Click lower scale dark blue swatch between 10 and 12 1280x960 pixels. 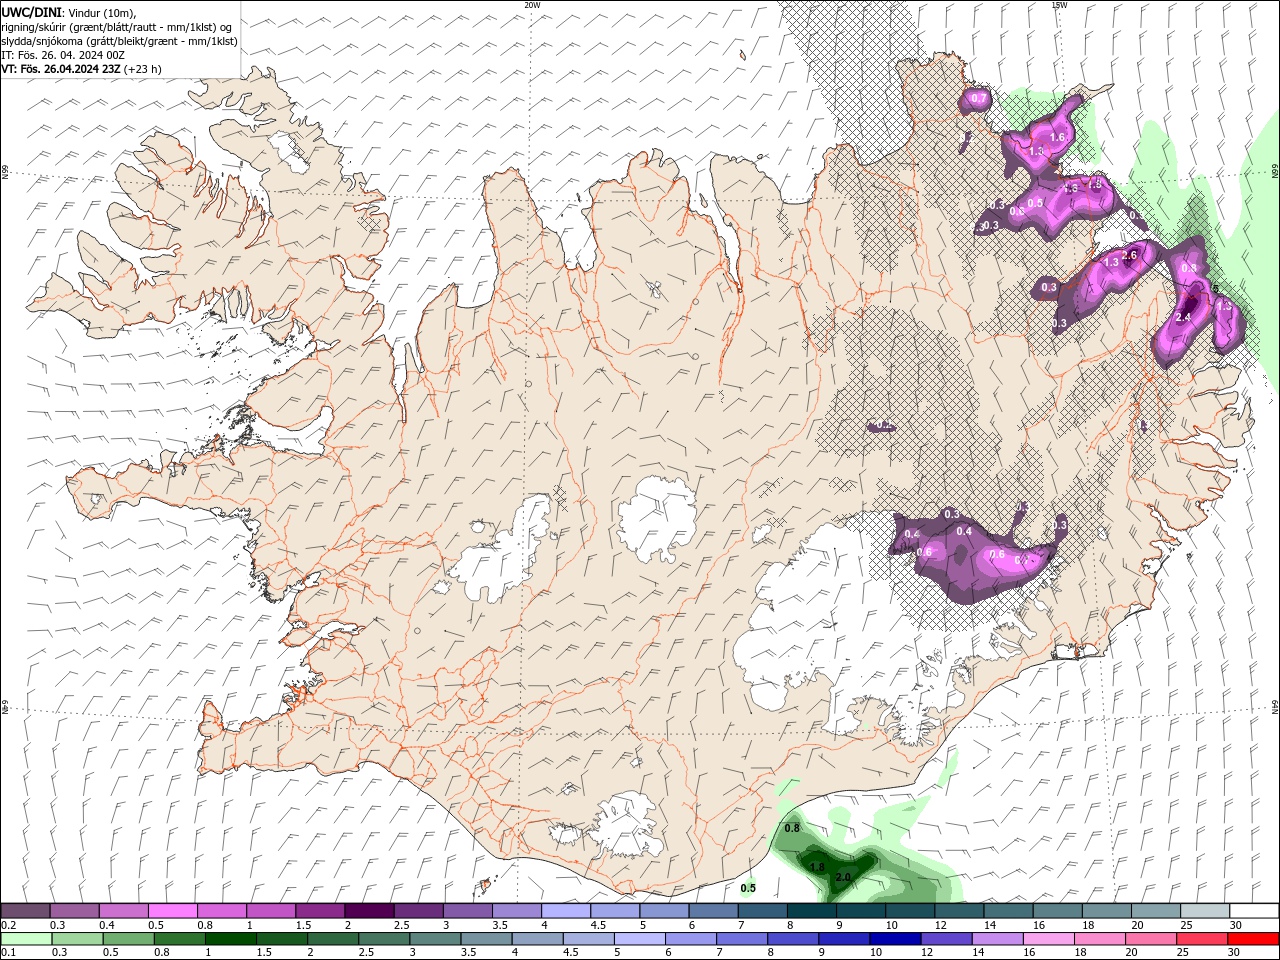pyautogui.click(x=895, y=939)
